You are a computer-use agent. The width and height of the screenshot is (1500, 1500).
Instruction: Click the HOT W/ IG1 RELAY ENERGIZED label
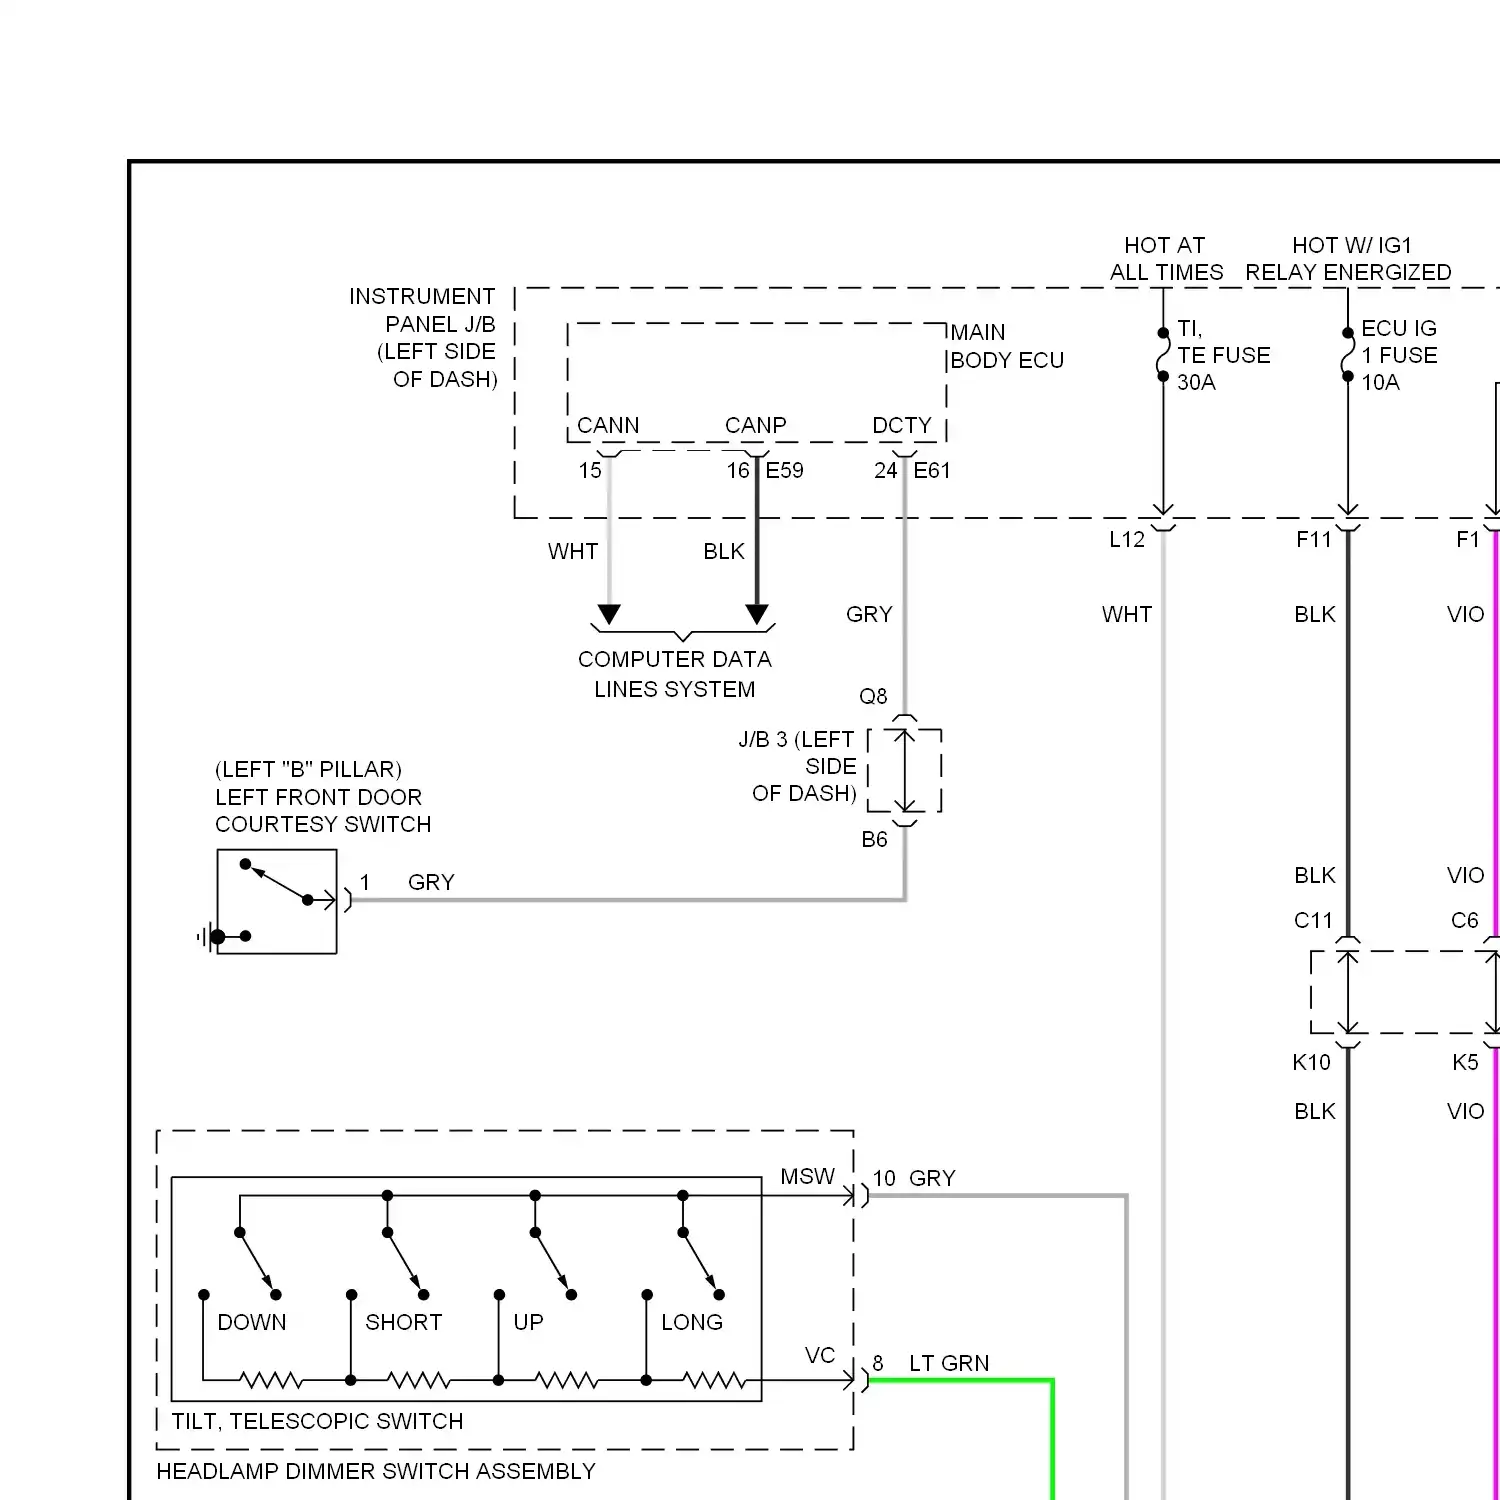coord(1348,259)
